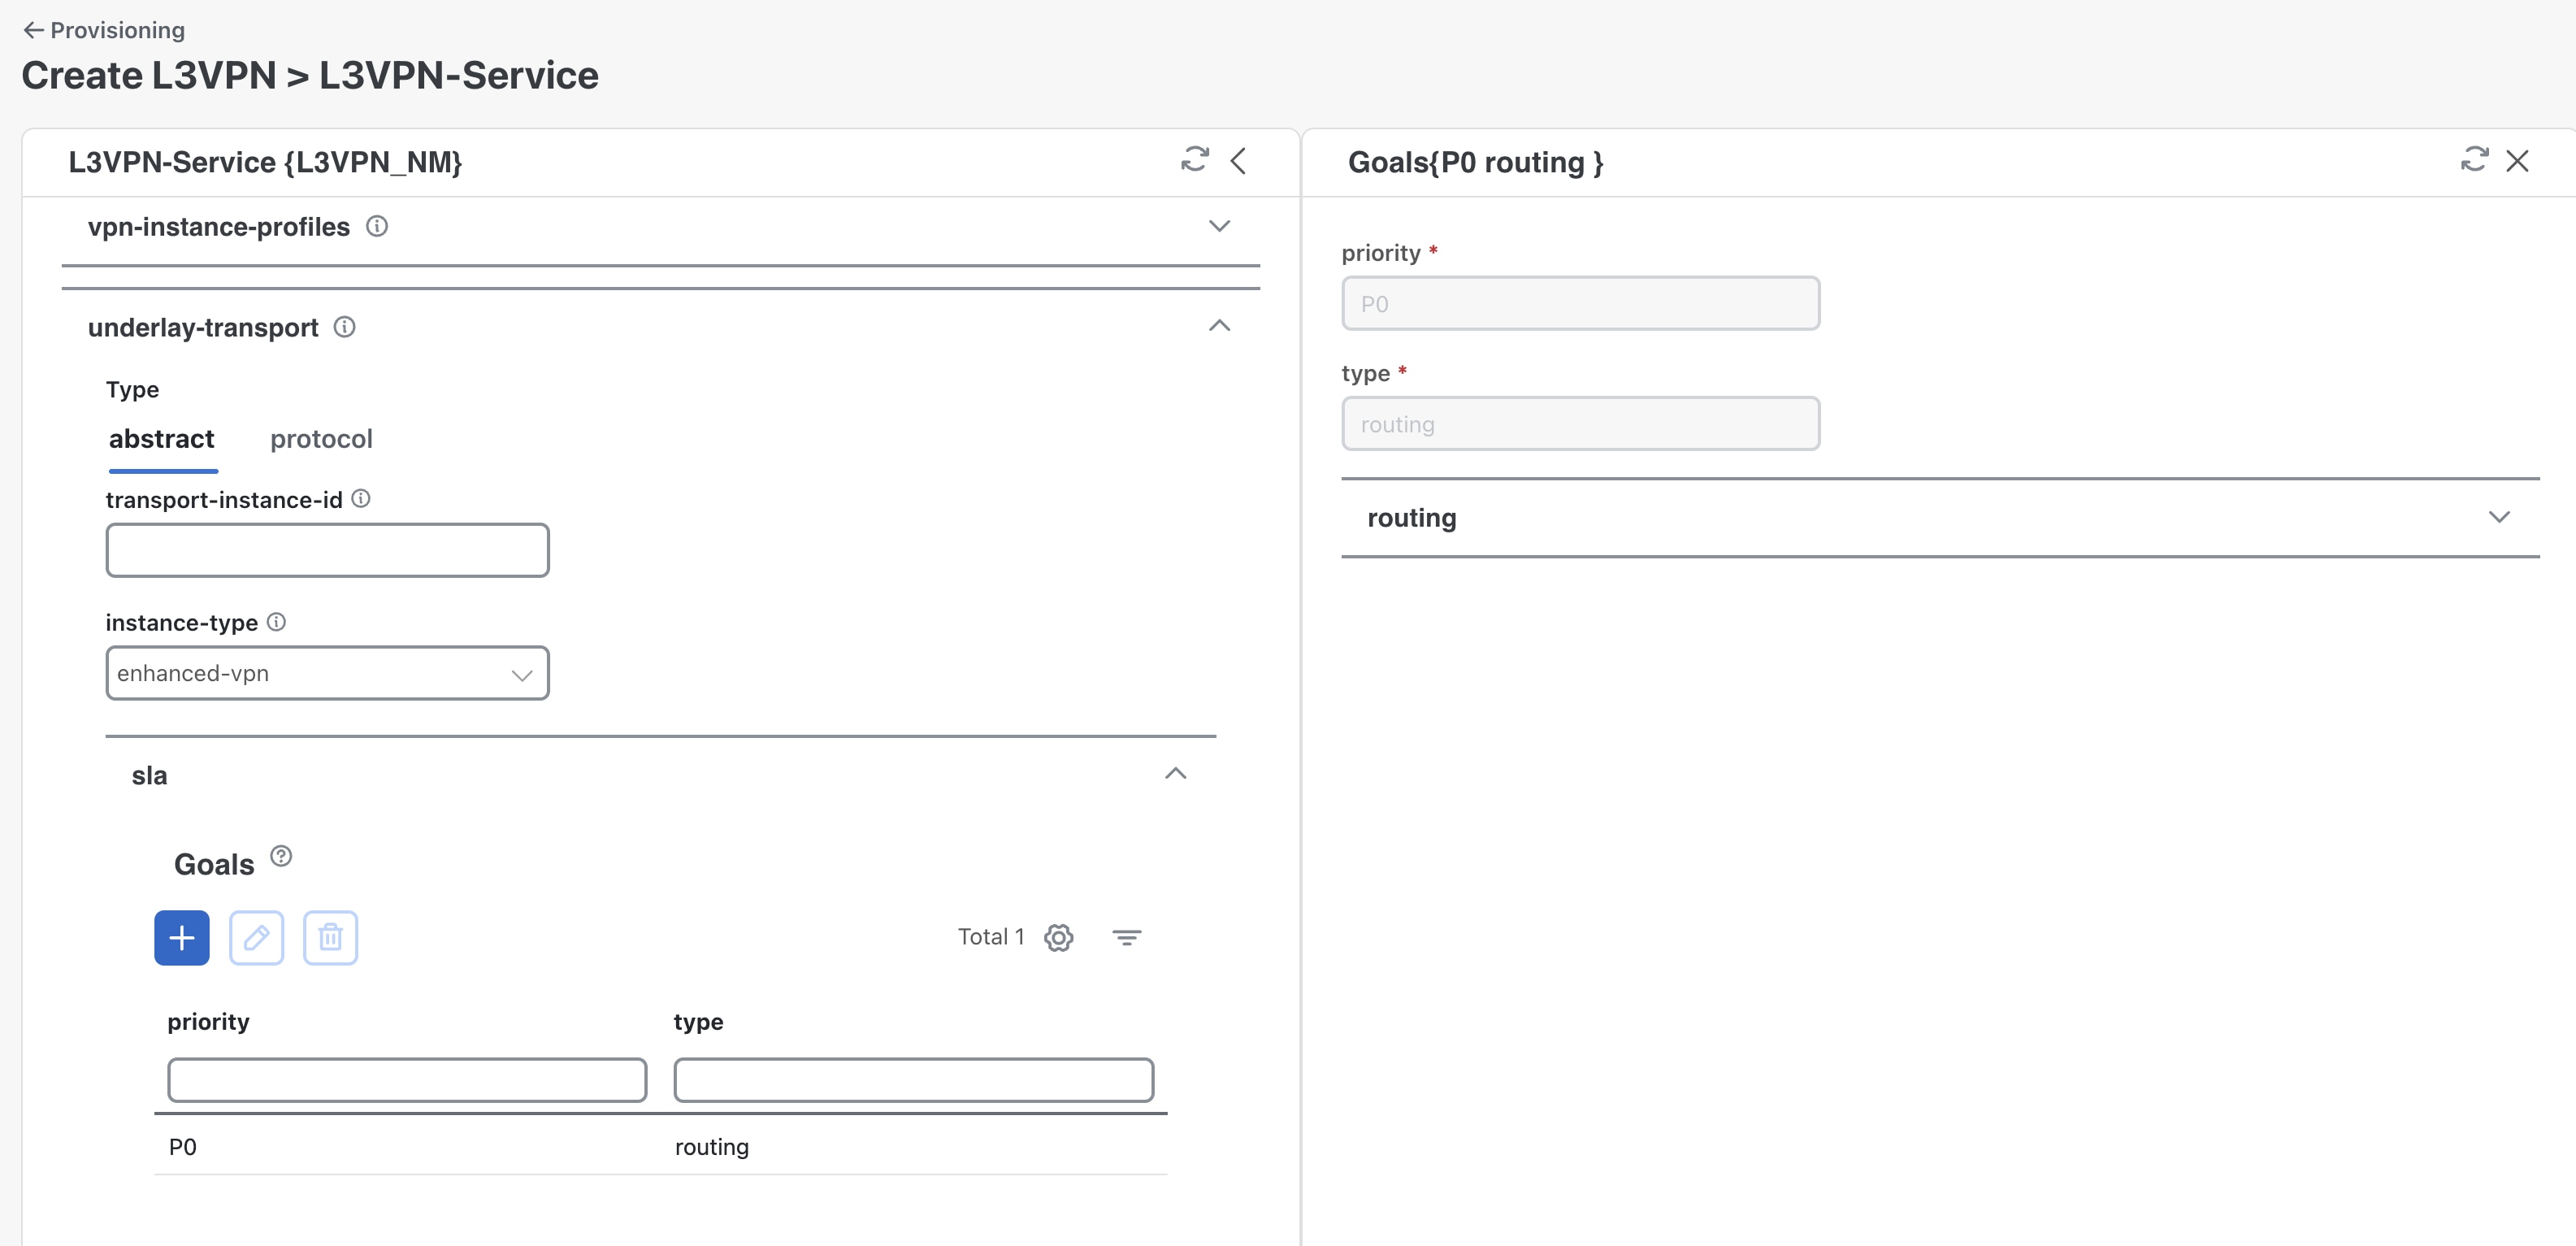Open Goals table settings gear

coord(1058,937)
